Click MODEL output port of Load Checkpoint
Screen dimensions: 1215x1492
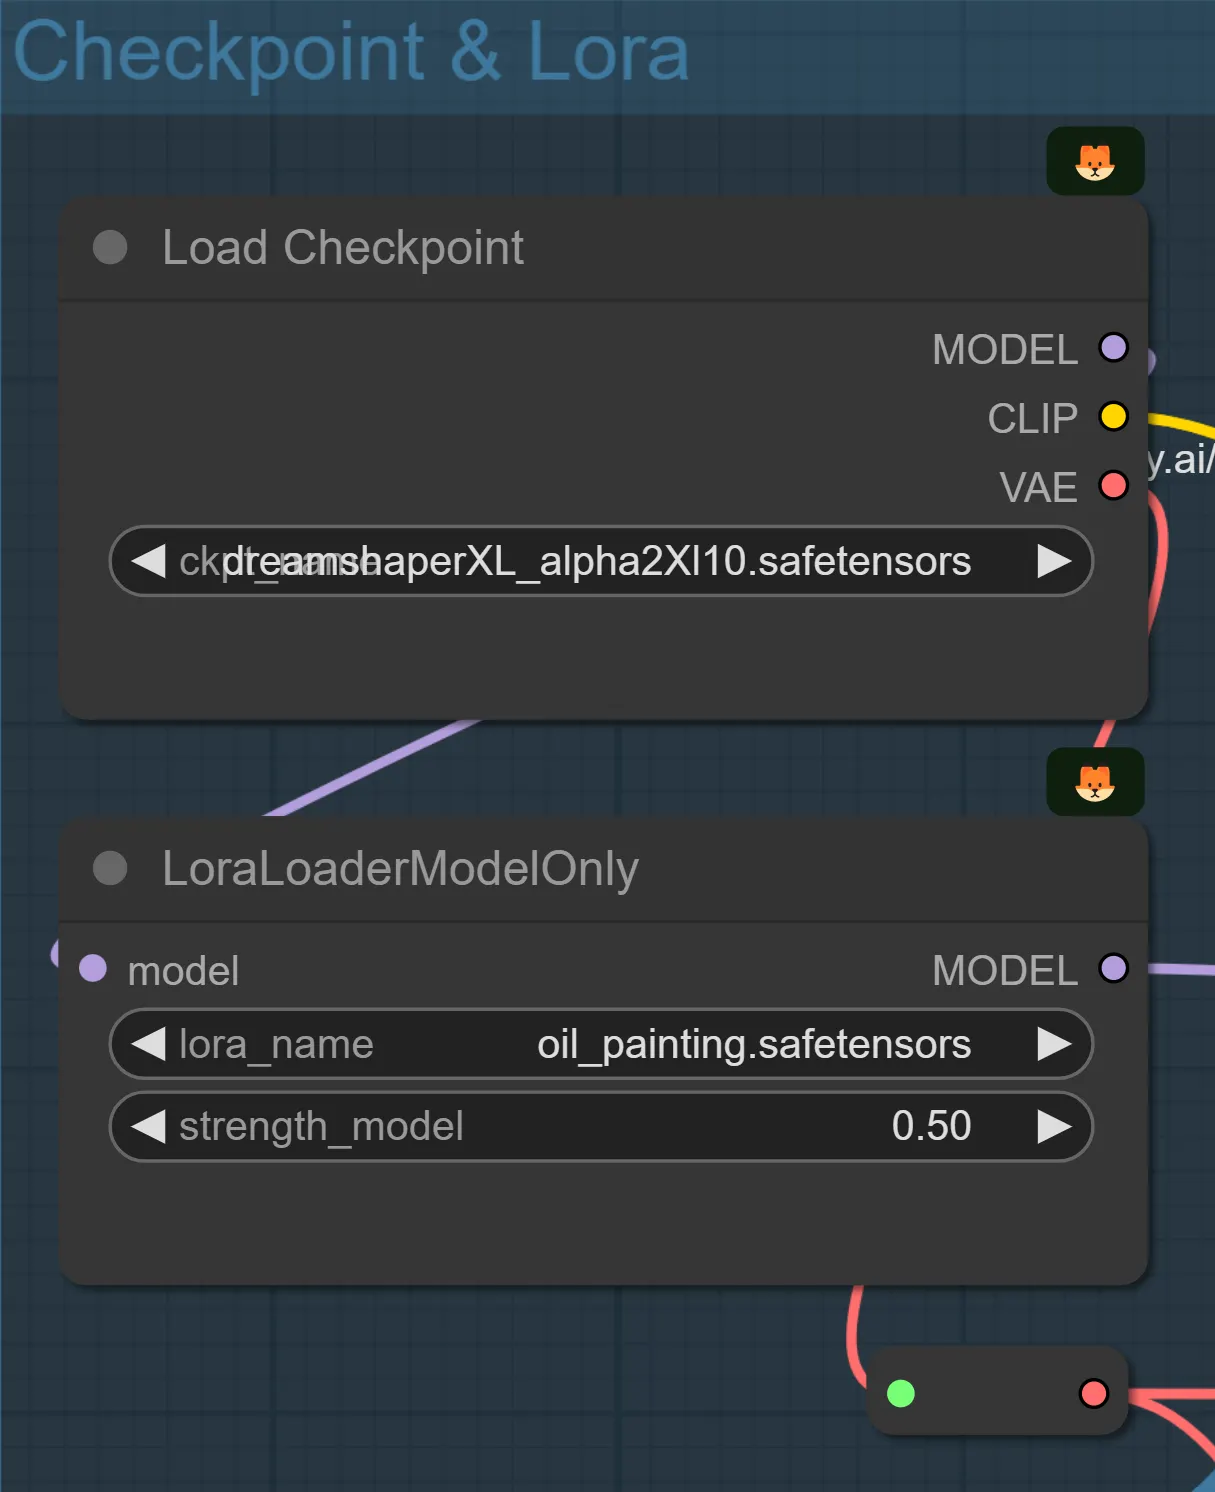click(x=1113, y=348)
